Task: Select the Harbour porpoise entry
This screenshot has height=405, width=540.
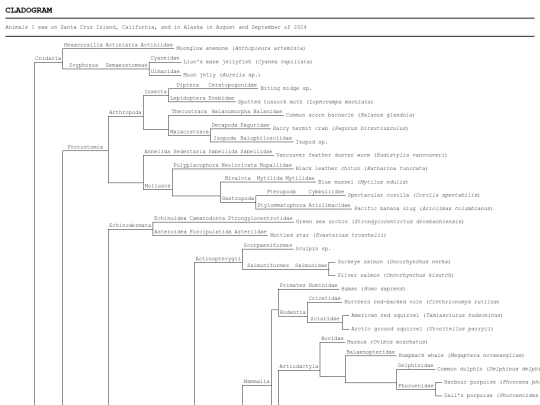Action: (x=492, y=382)
